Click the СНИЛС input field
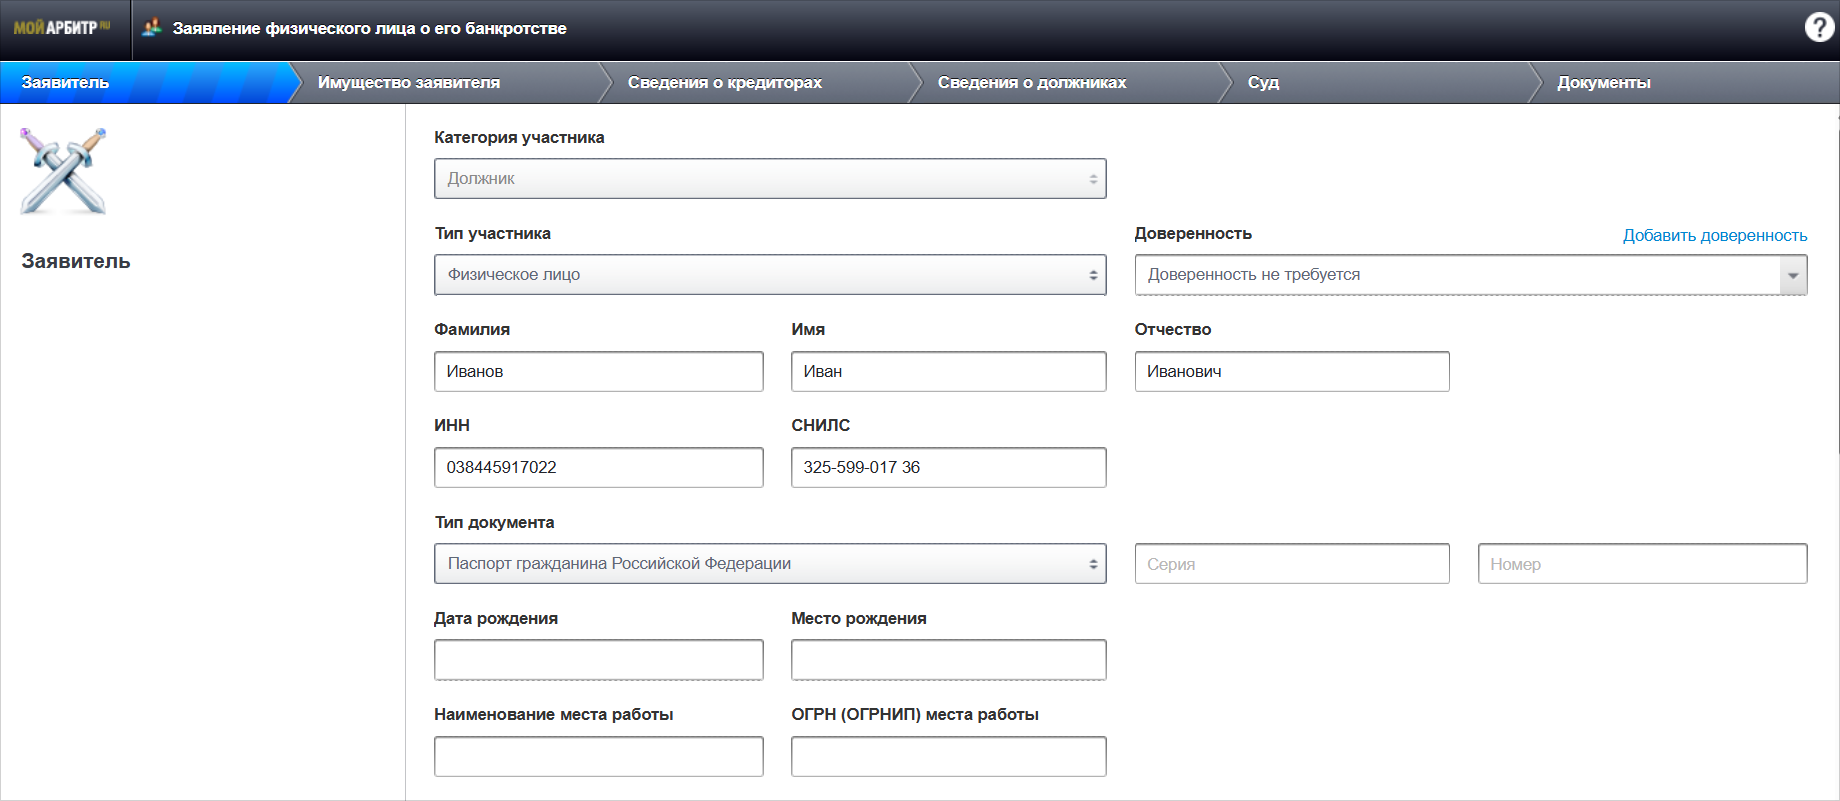Image resolution: width=1840 pixels, height=801 pixels. pos(947,468)
